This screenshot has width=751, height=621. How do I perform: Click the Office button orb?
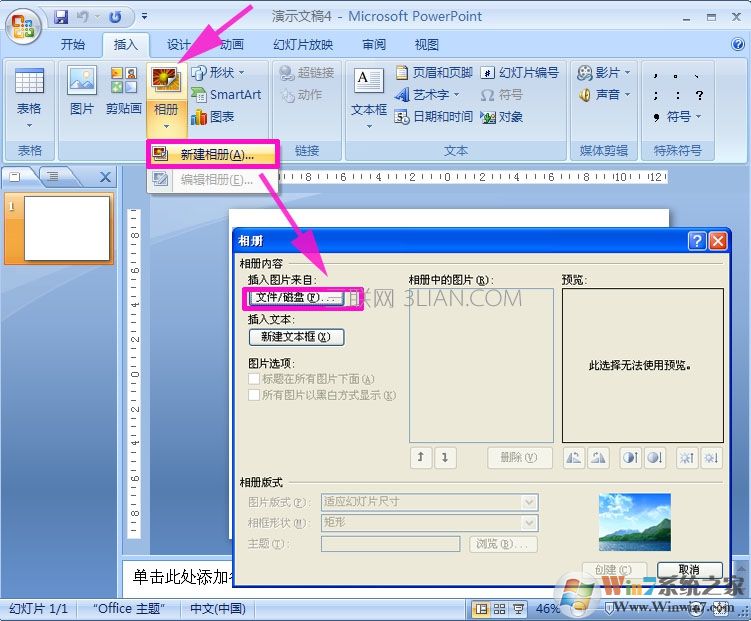23,26
